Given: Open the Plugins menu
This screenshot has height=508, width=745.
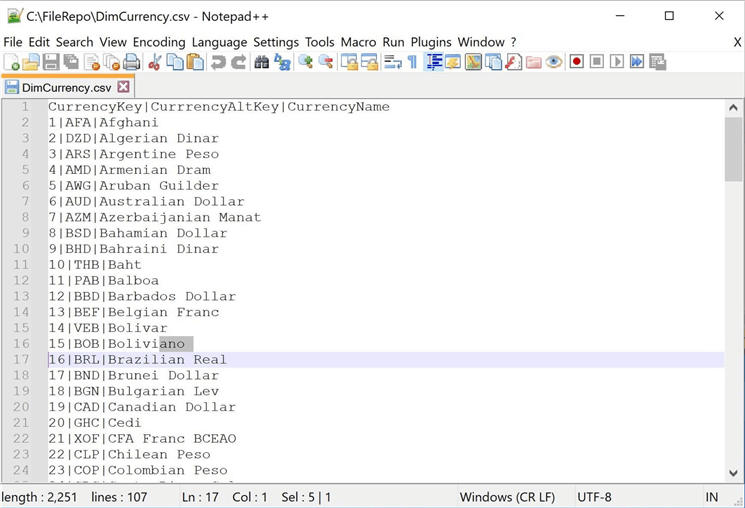Looking at the screenshot, I should tap(431, 42).
